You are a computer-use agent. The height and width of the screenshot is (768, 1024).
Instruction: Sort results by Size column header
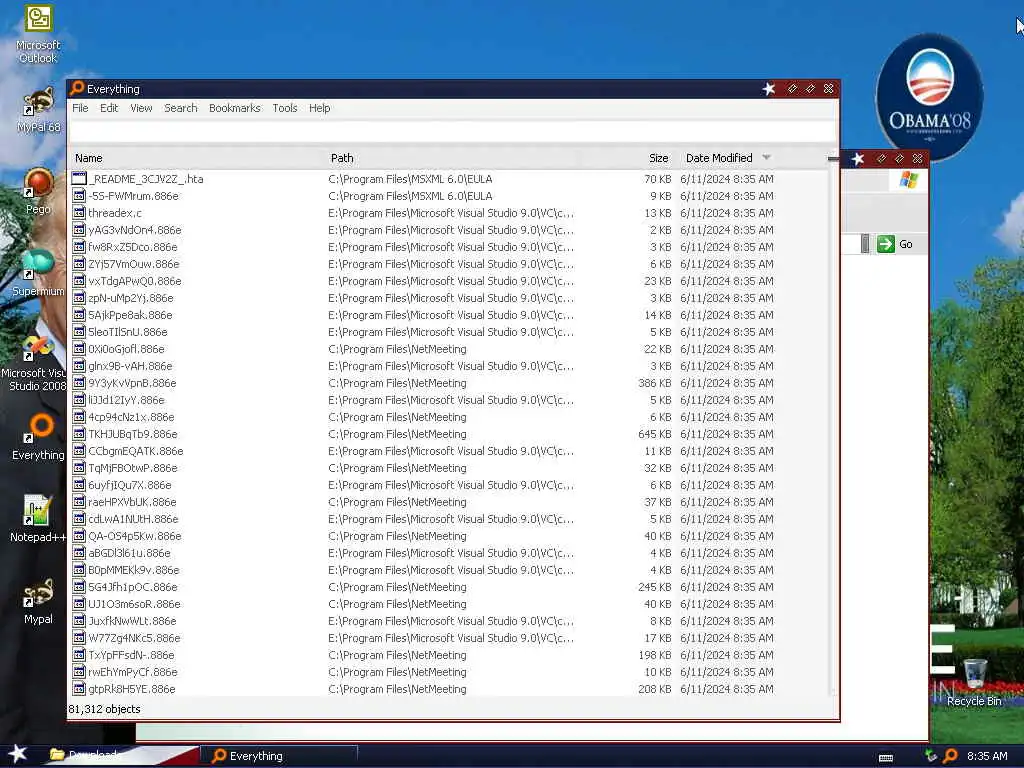pyautogui.click(x=658, y=158)
